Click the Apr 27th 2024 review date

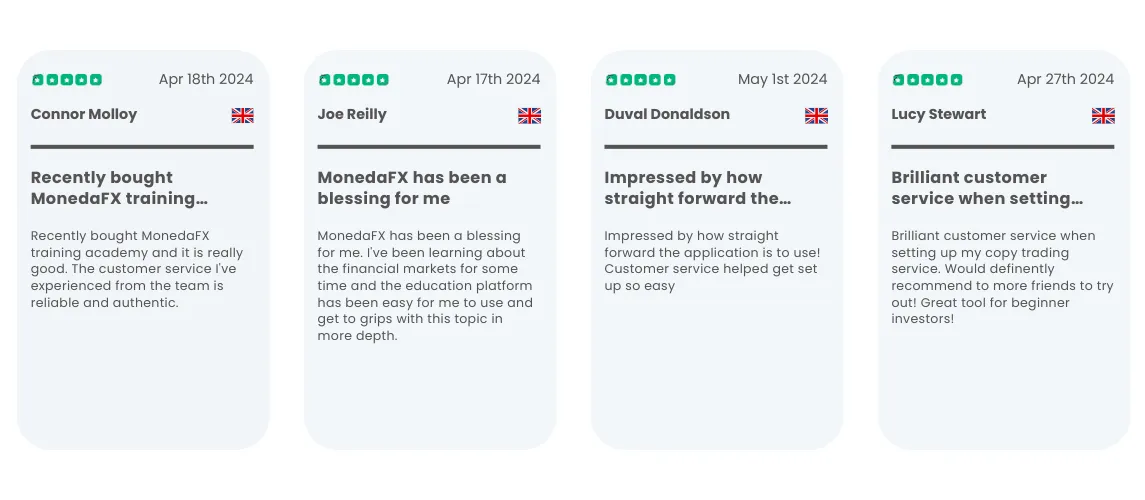(1065, 79)
